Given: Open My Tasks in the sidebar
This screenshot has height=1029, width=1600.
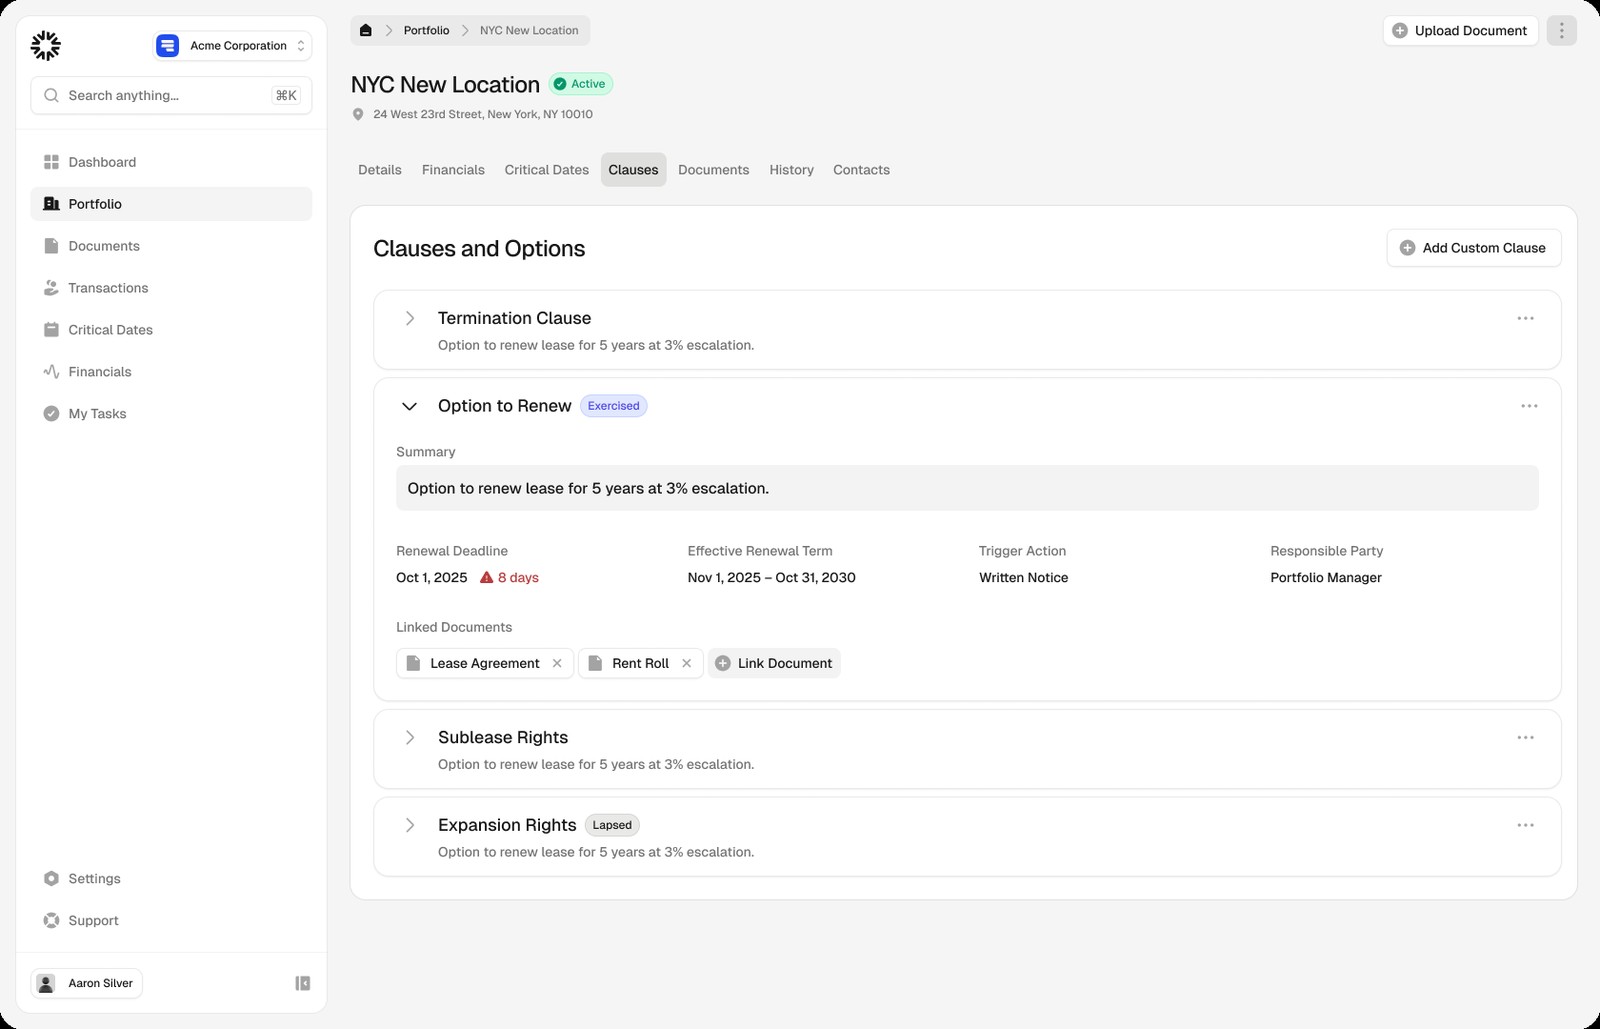Looking at the screenshot, I should pos(171,414).
